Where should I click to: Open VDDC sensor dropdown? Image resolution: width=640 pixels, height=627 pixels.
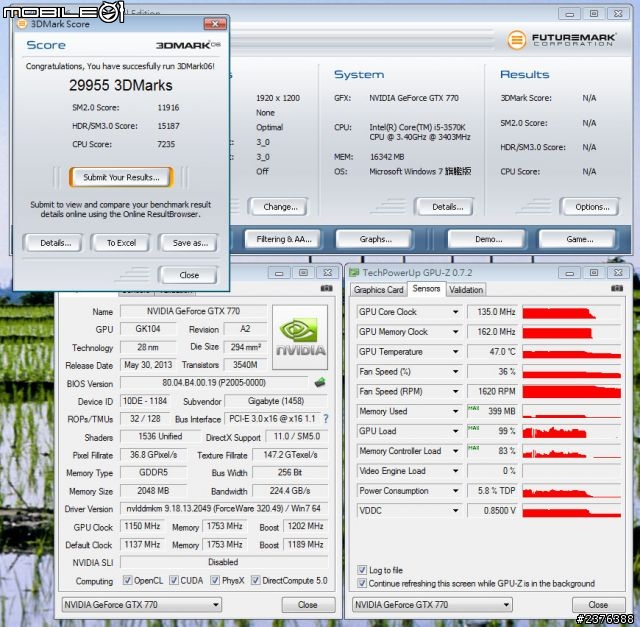point(456,510)
